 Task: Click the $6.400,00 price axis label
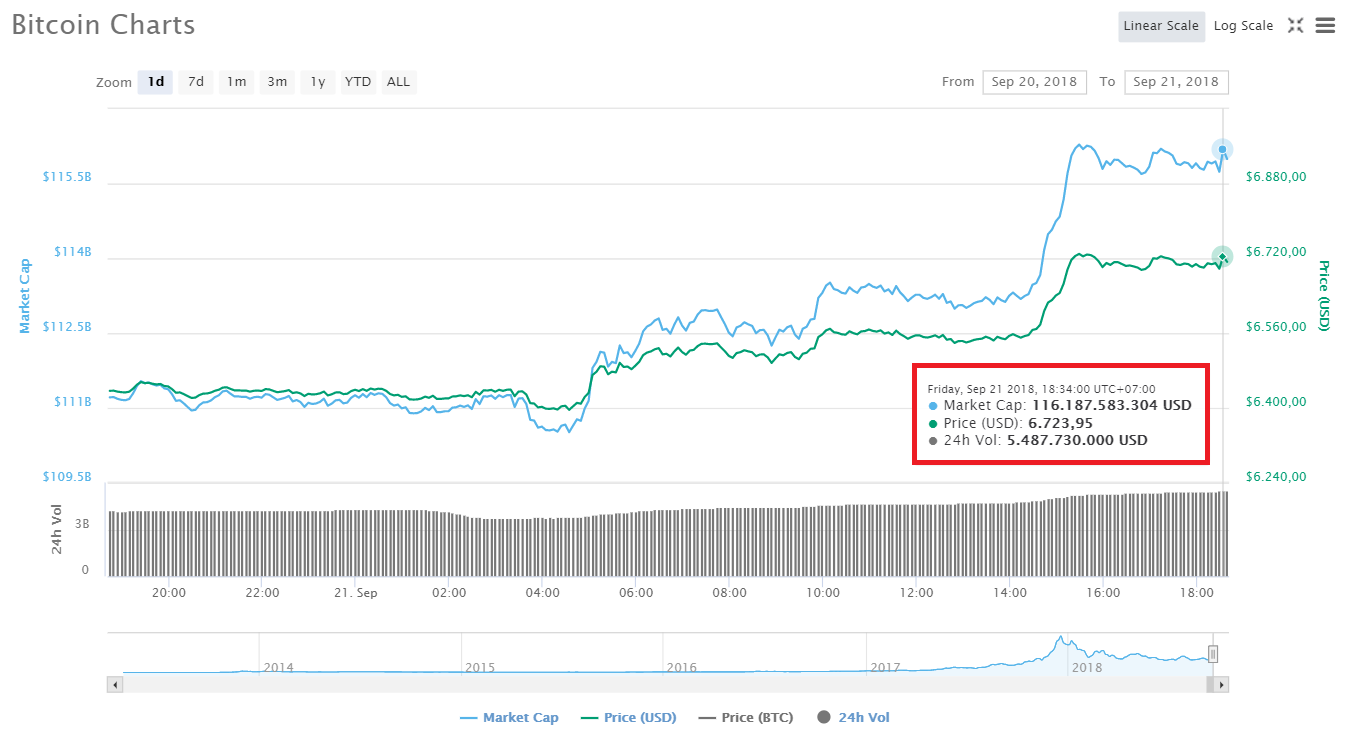[x=1276, y=402]
